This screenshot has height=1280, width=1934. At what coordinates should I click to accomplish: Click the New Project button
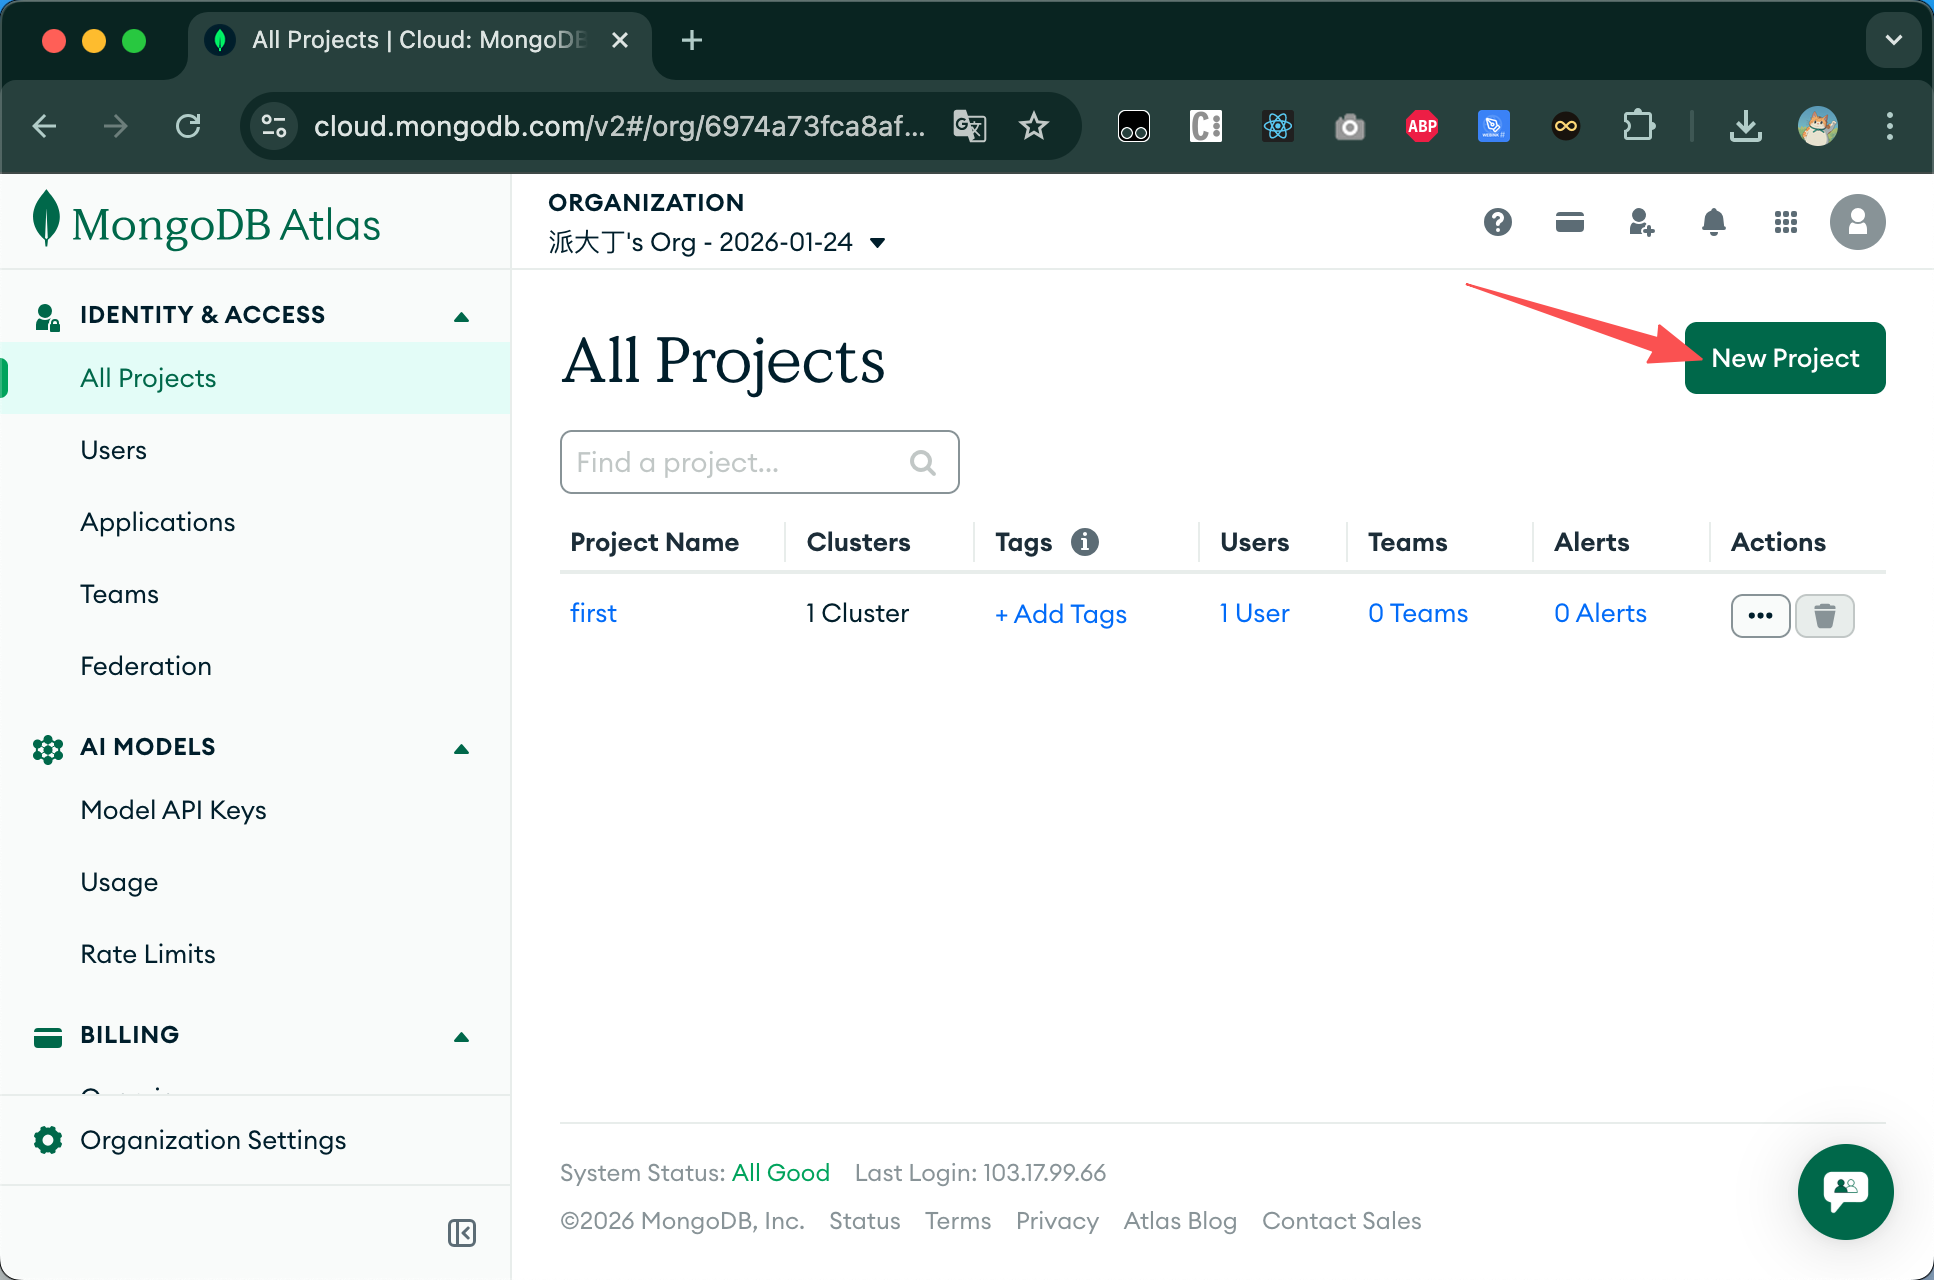pos(1784,358)
